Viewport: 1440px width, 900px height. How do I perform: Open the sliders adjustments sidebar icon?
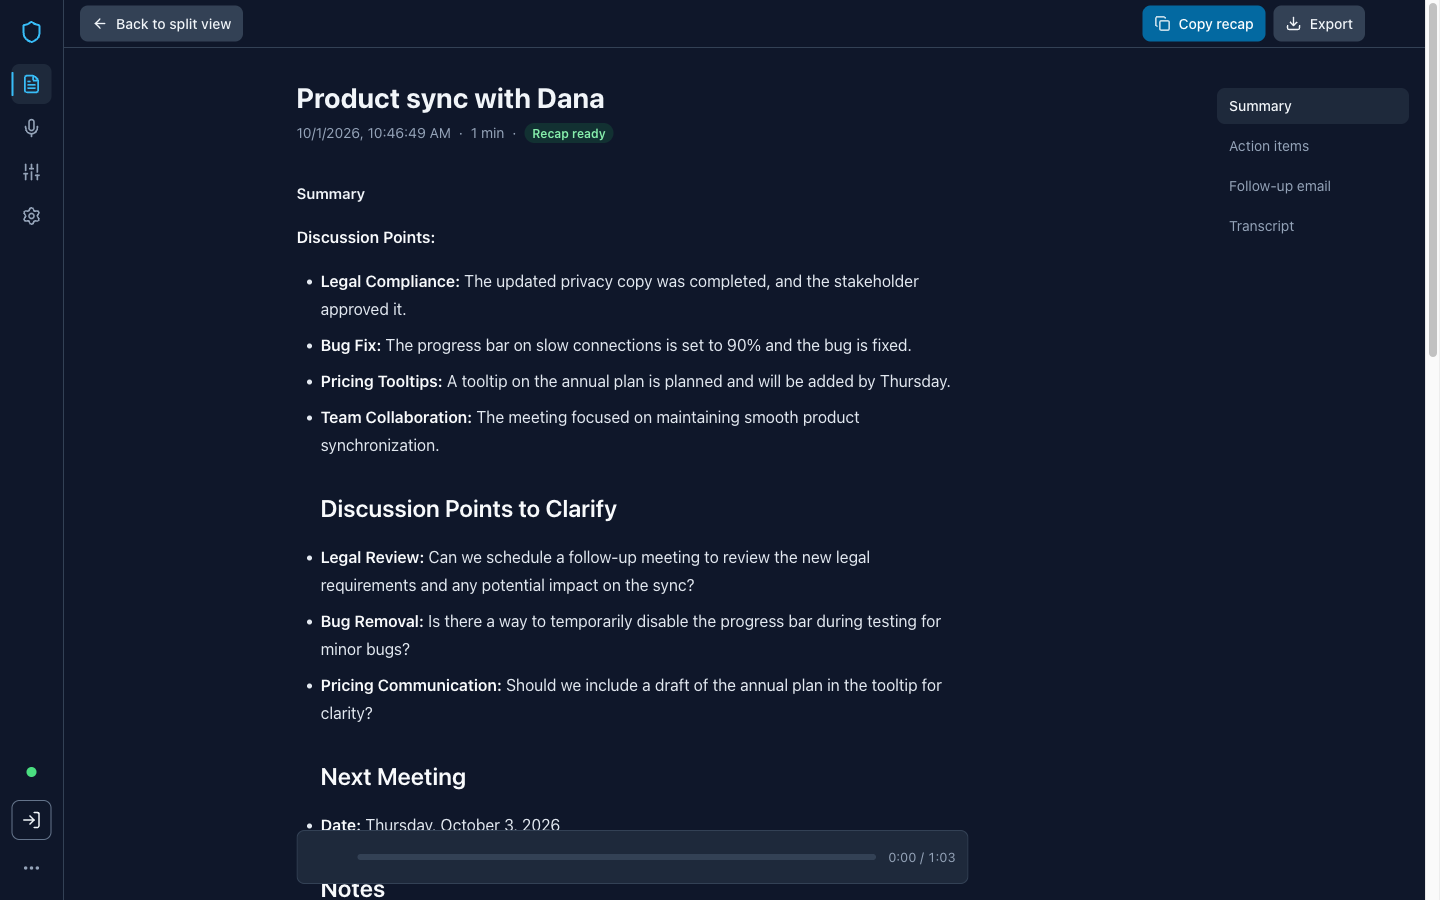31,172
